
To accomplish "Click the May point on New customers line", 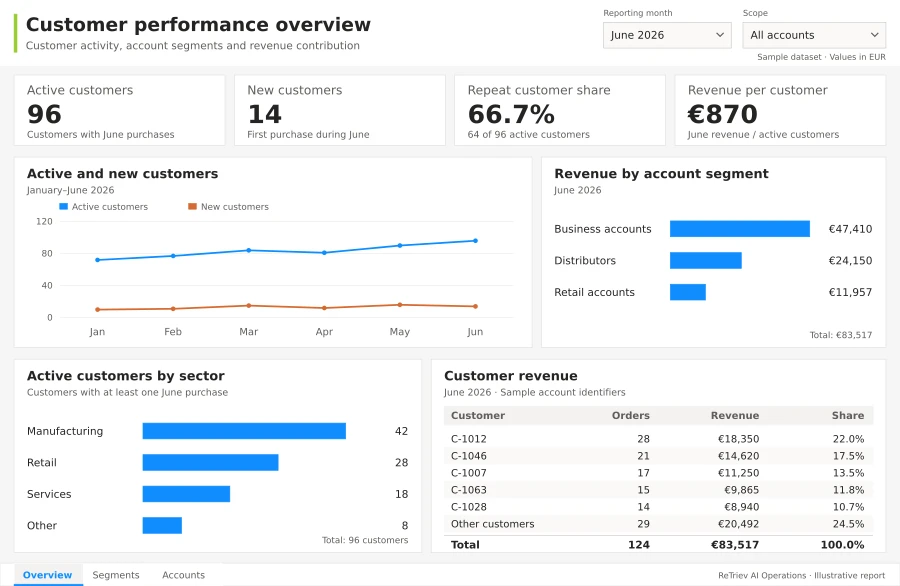I will [400, 305].
